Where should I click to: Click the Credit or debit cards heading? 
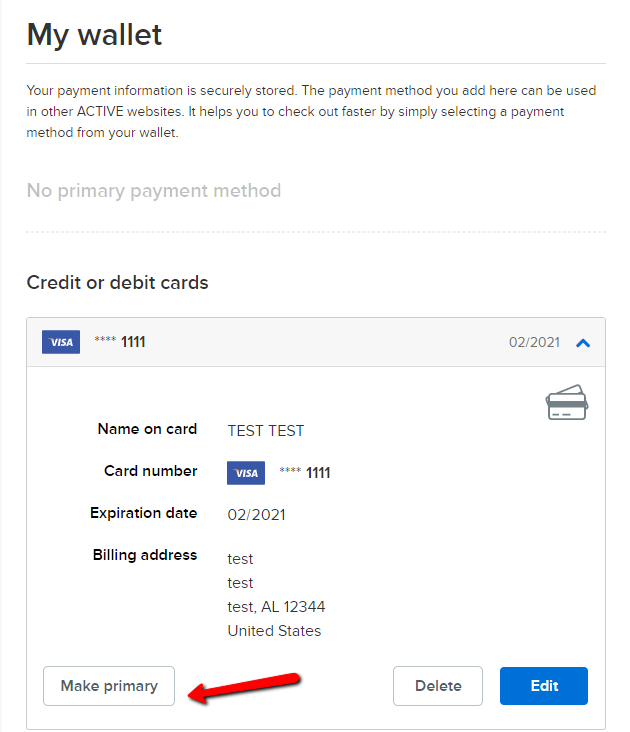tap(117, 283)
